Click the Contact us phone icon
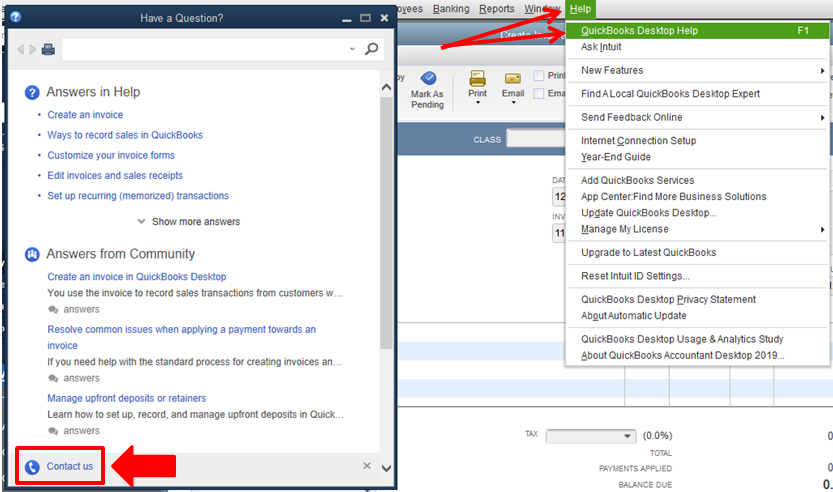Viewport: 833px width, 492px height. point(32,467)
